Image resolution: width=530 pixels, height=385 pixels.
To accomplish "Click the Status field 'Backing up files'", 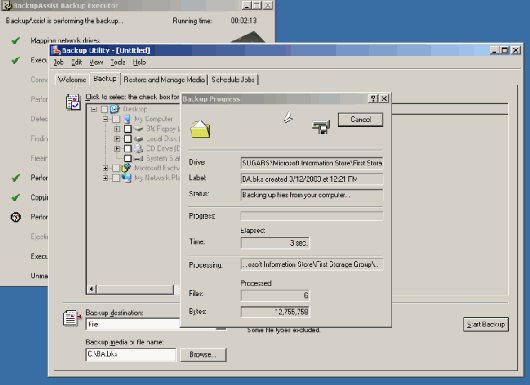I will pyautogui.click(x=312, y=195).
